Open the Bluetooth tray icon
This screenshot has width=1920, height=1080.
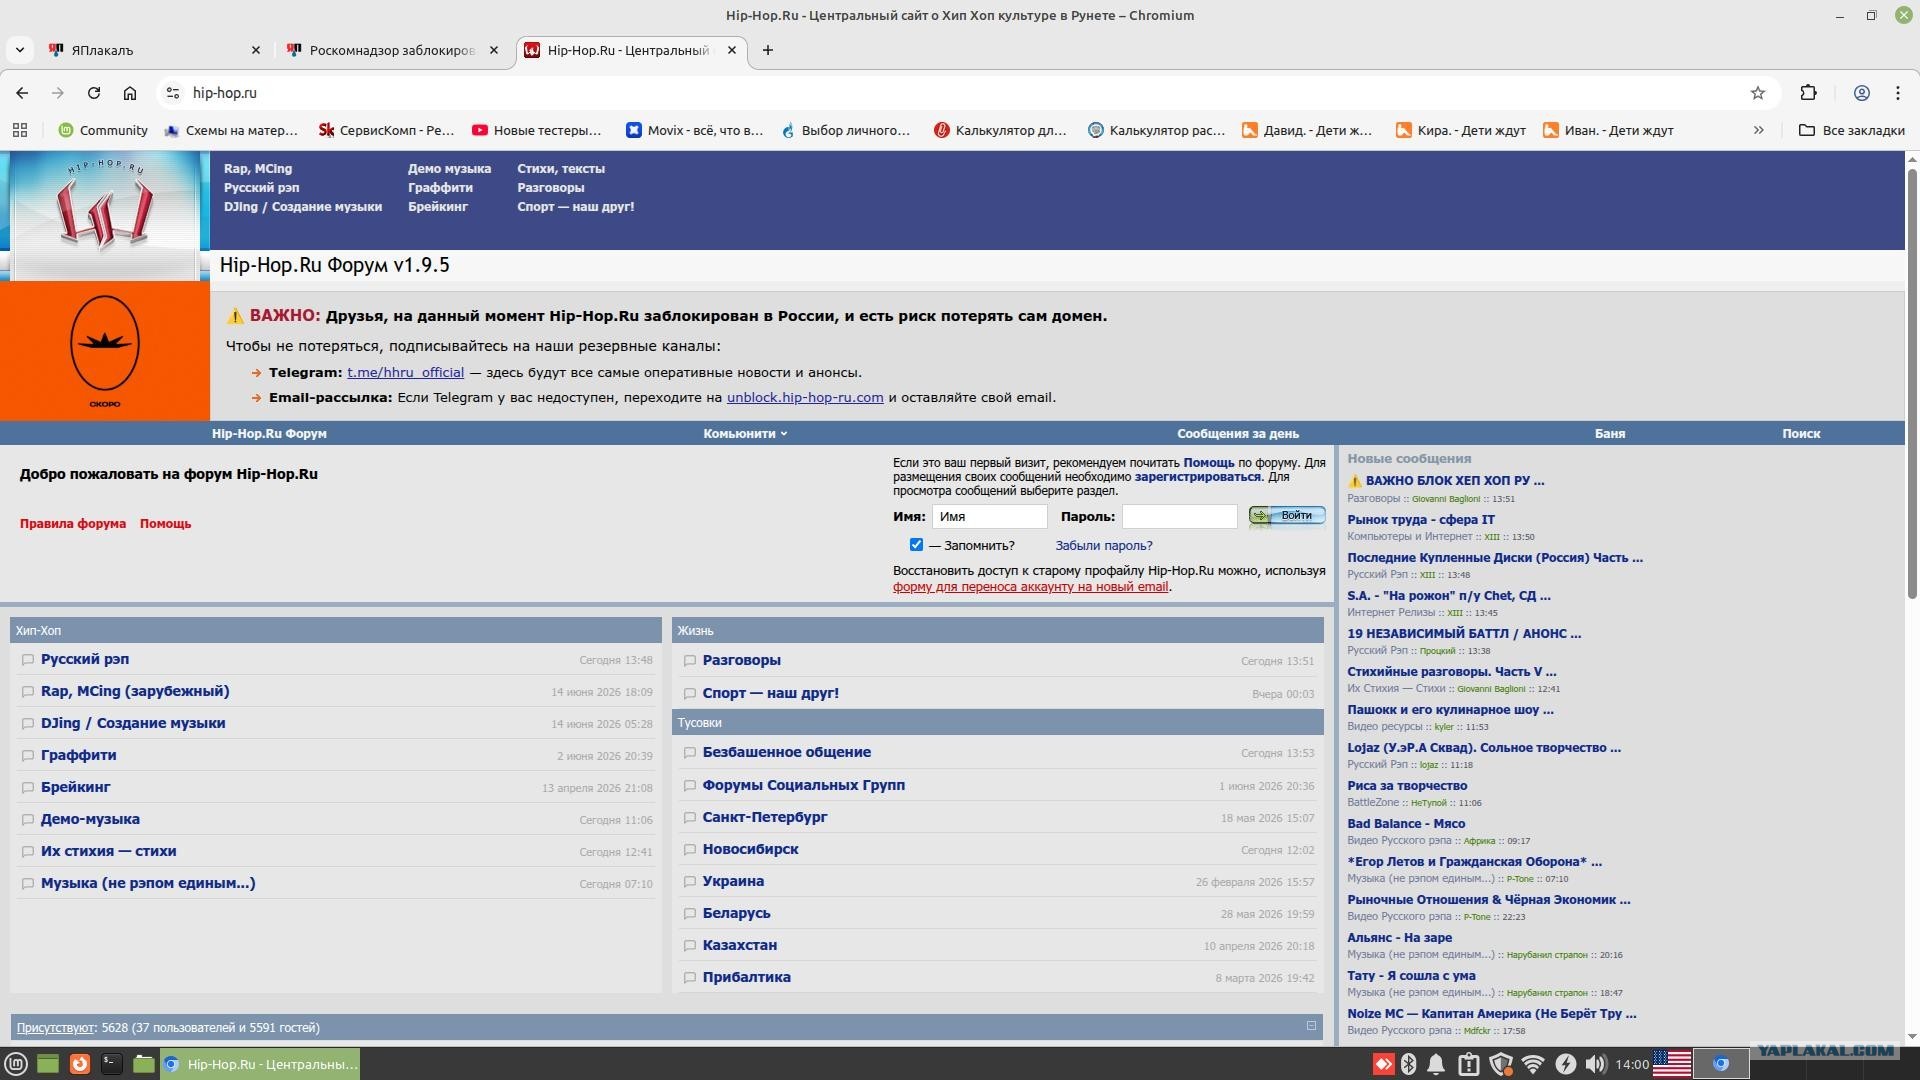1408,1064
